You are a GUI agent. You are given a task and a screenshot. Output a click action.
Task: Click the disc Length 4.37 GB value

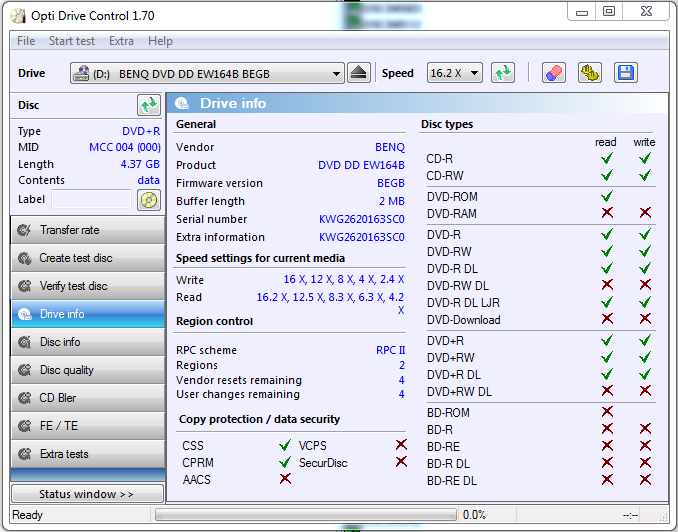pos(140,164)
